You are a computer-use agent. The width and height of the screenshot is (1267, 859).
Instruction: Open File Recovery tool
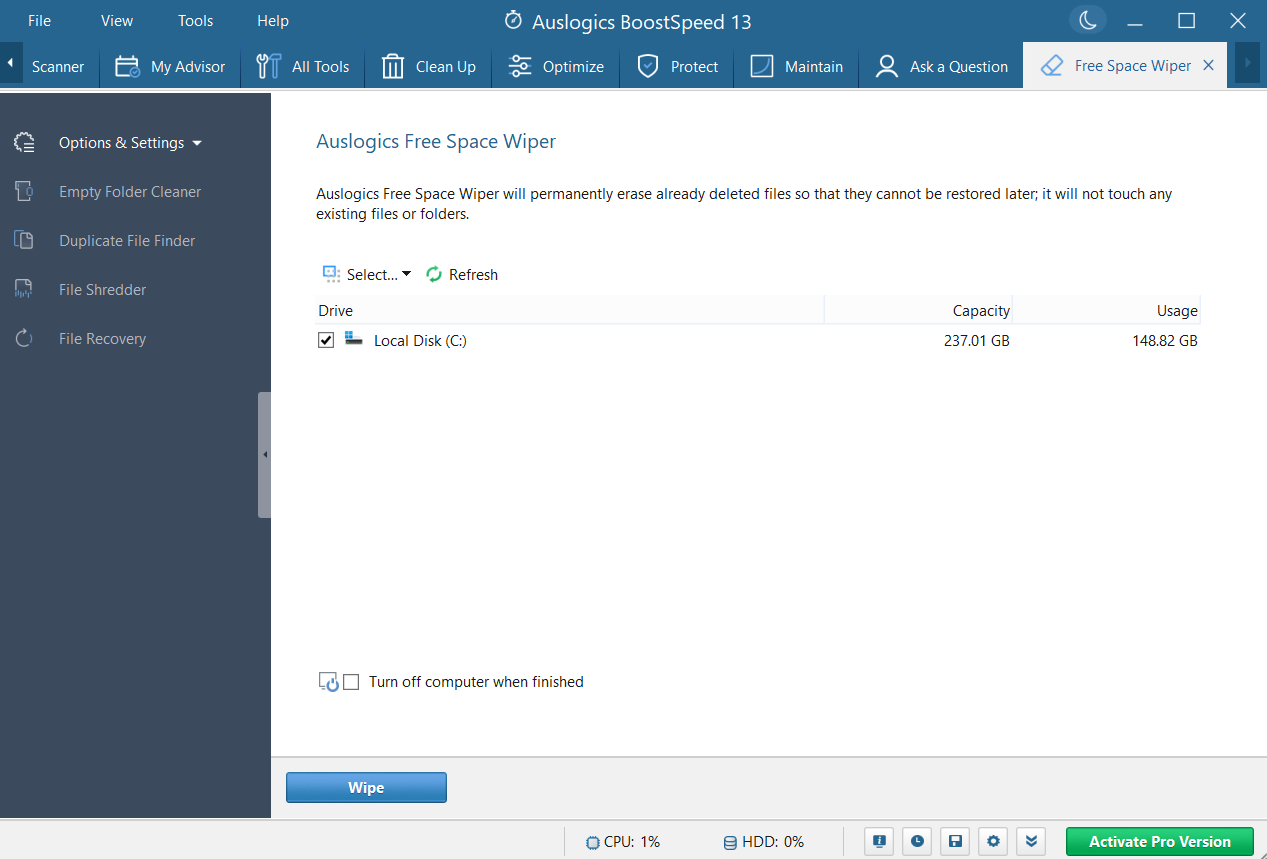pyautogui.click(x=102, y=339)
